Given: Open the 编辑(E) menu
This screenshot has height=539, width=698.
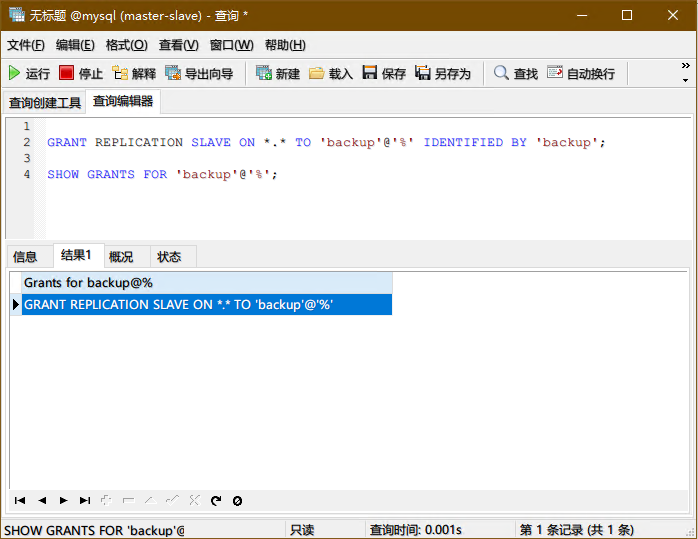Looking at the screenshot, I should [75, 45].
